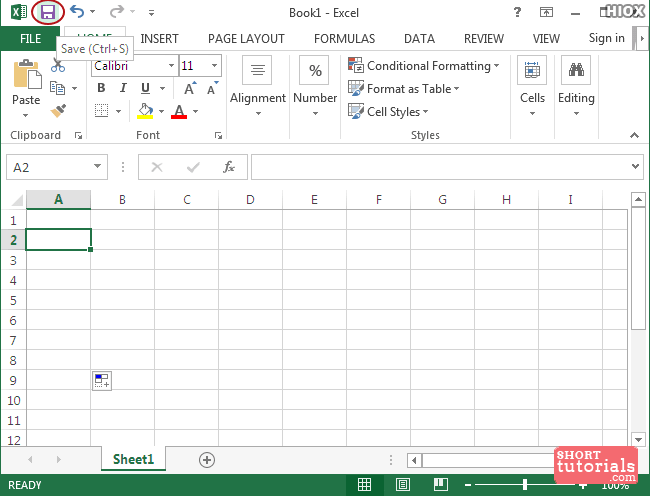Click the Select All corner triangle
650x496 pixels.
coord(17,200)
